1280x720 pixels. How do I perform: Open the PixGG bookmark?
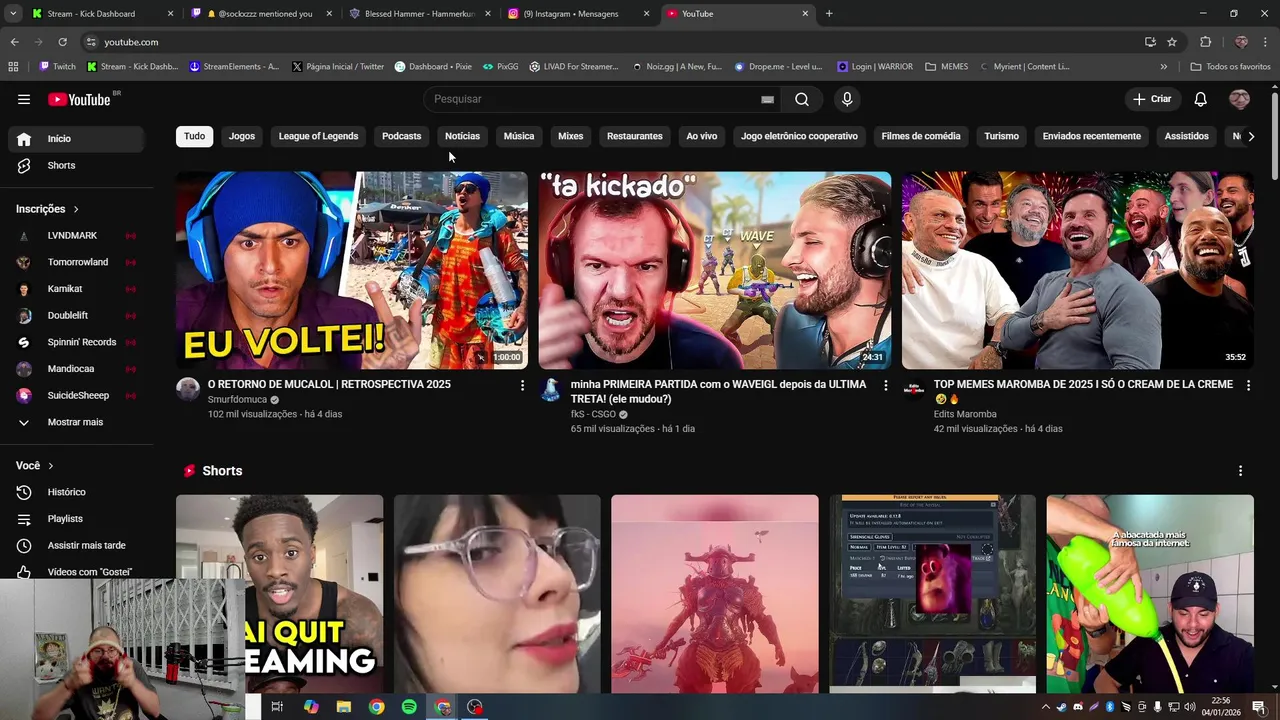tap(500, 67)
